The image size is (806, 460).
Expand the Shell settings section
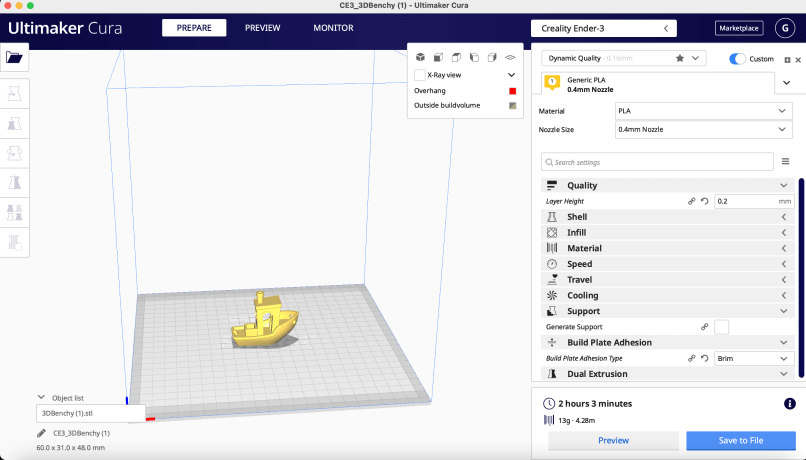click(668, 217)
